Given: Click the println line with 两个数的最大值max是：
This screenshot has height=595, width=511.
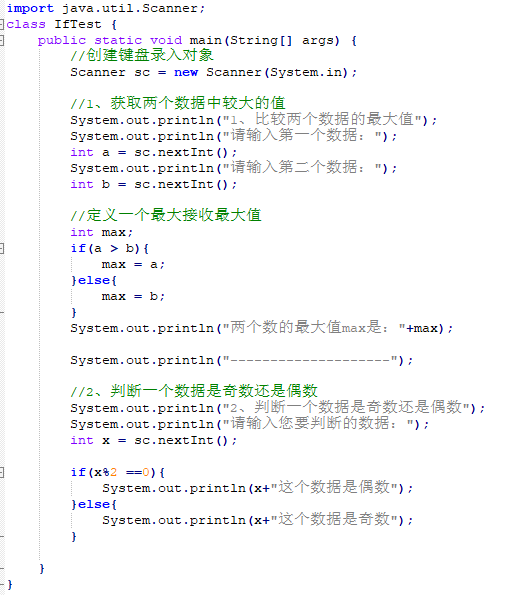Looking at the screenshot, I should [x=262, y=328].
